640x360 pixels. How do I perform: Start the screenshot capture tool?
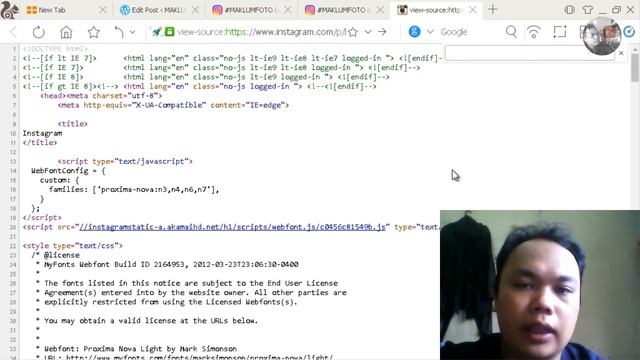[560, 32]
